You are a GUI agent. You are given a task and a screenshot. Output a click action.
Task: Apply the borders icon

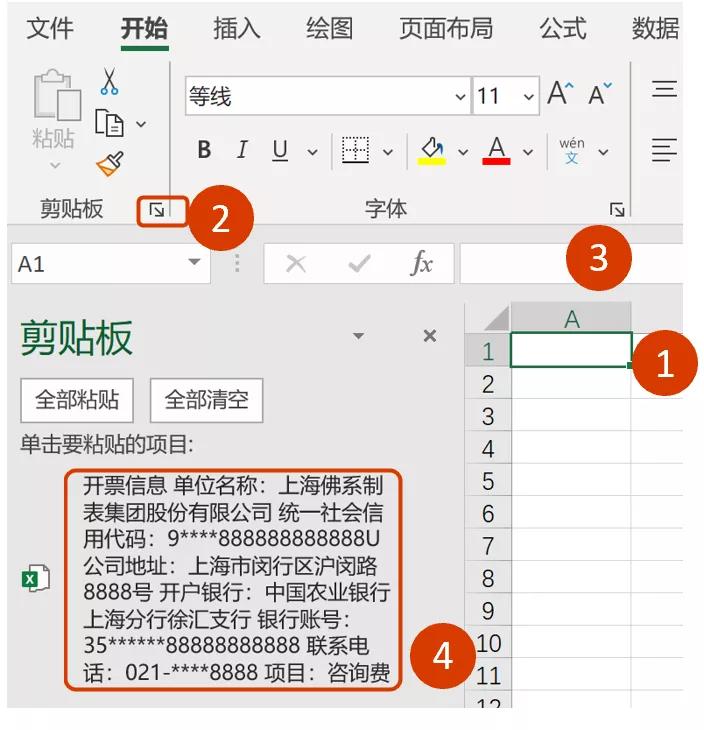(355, 150)
